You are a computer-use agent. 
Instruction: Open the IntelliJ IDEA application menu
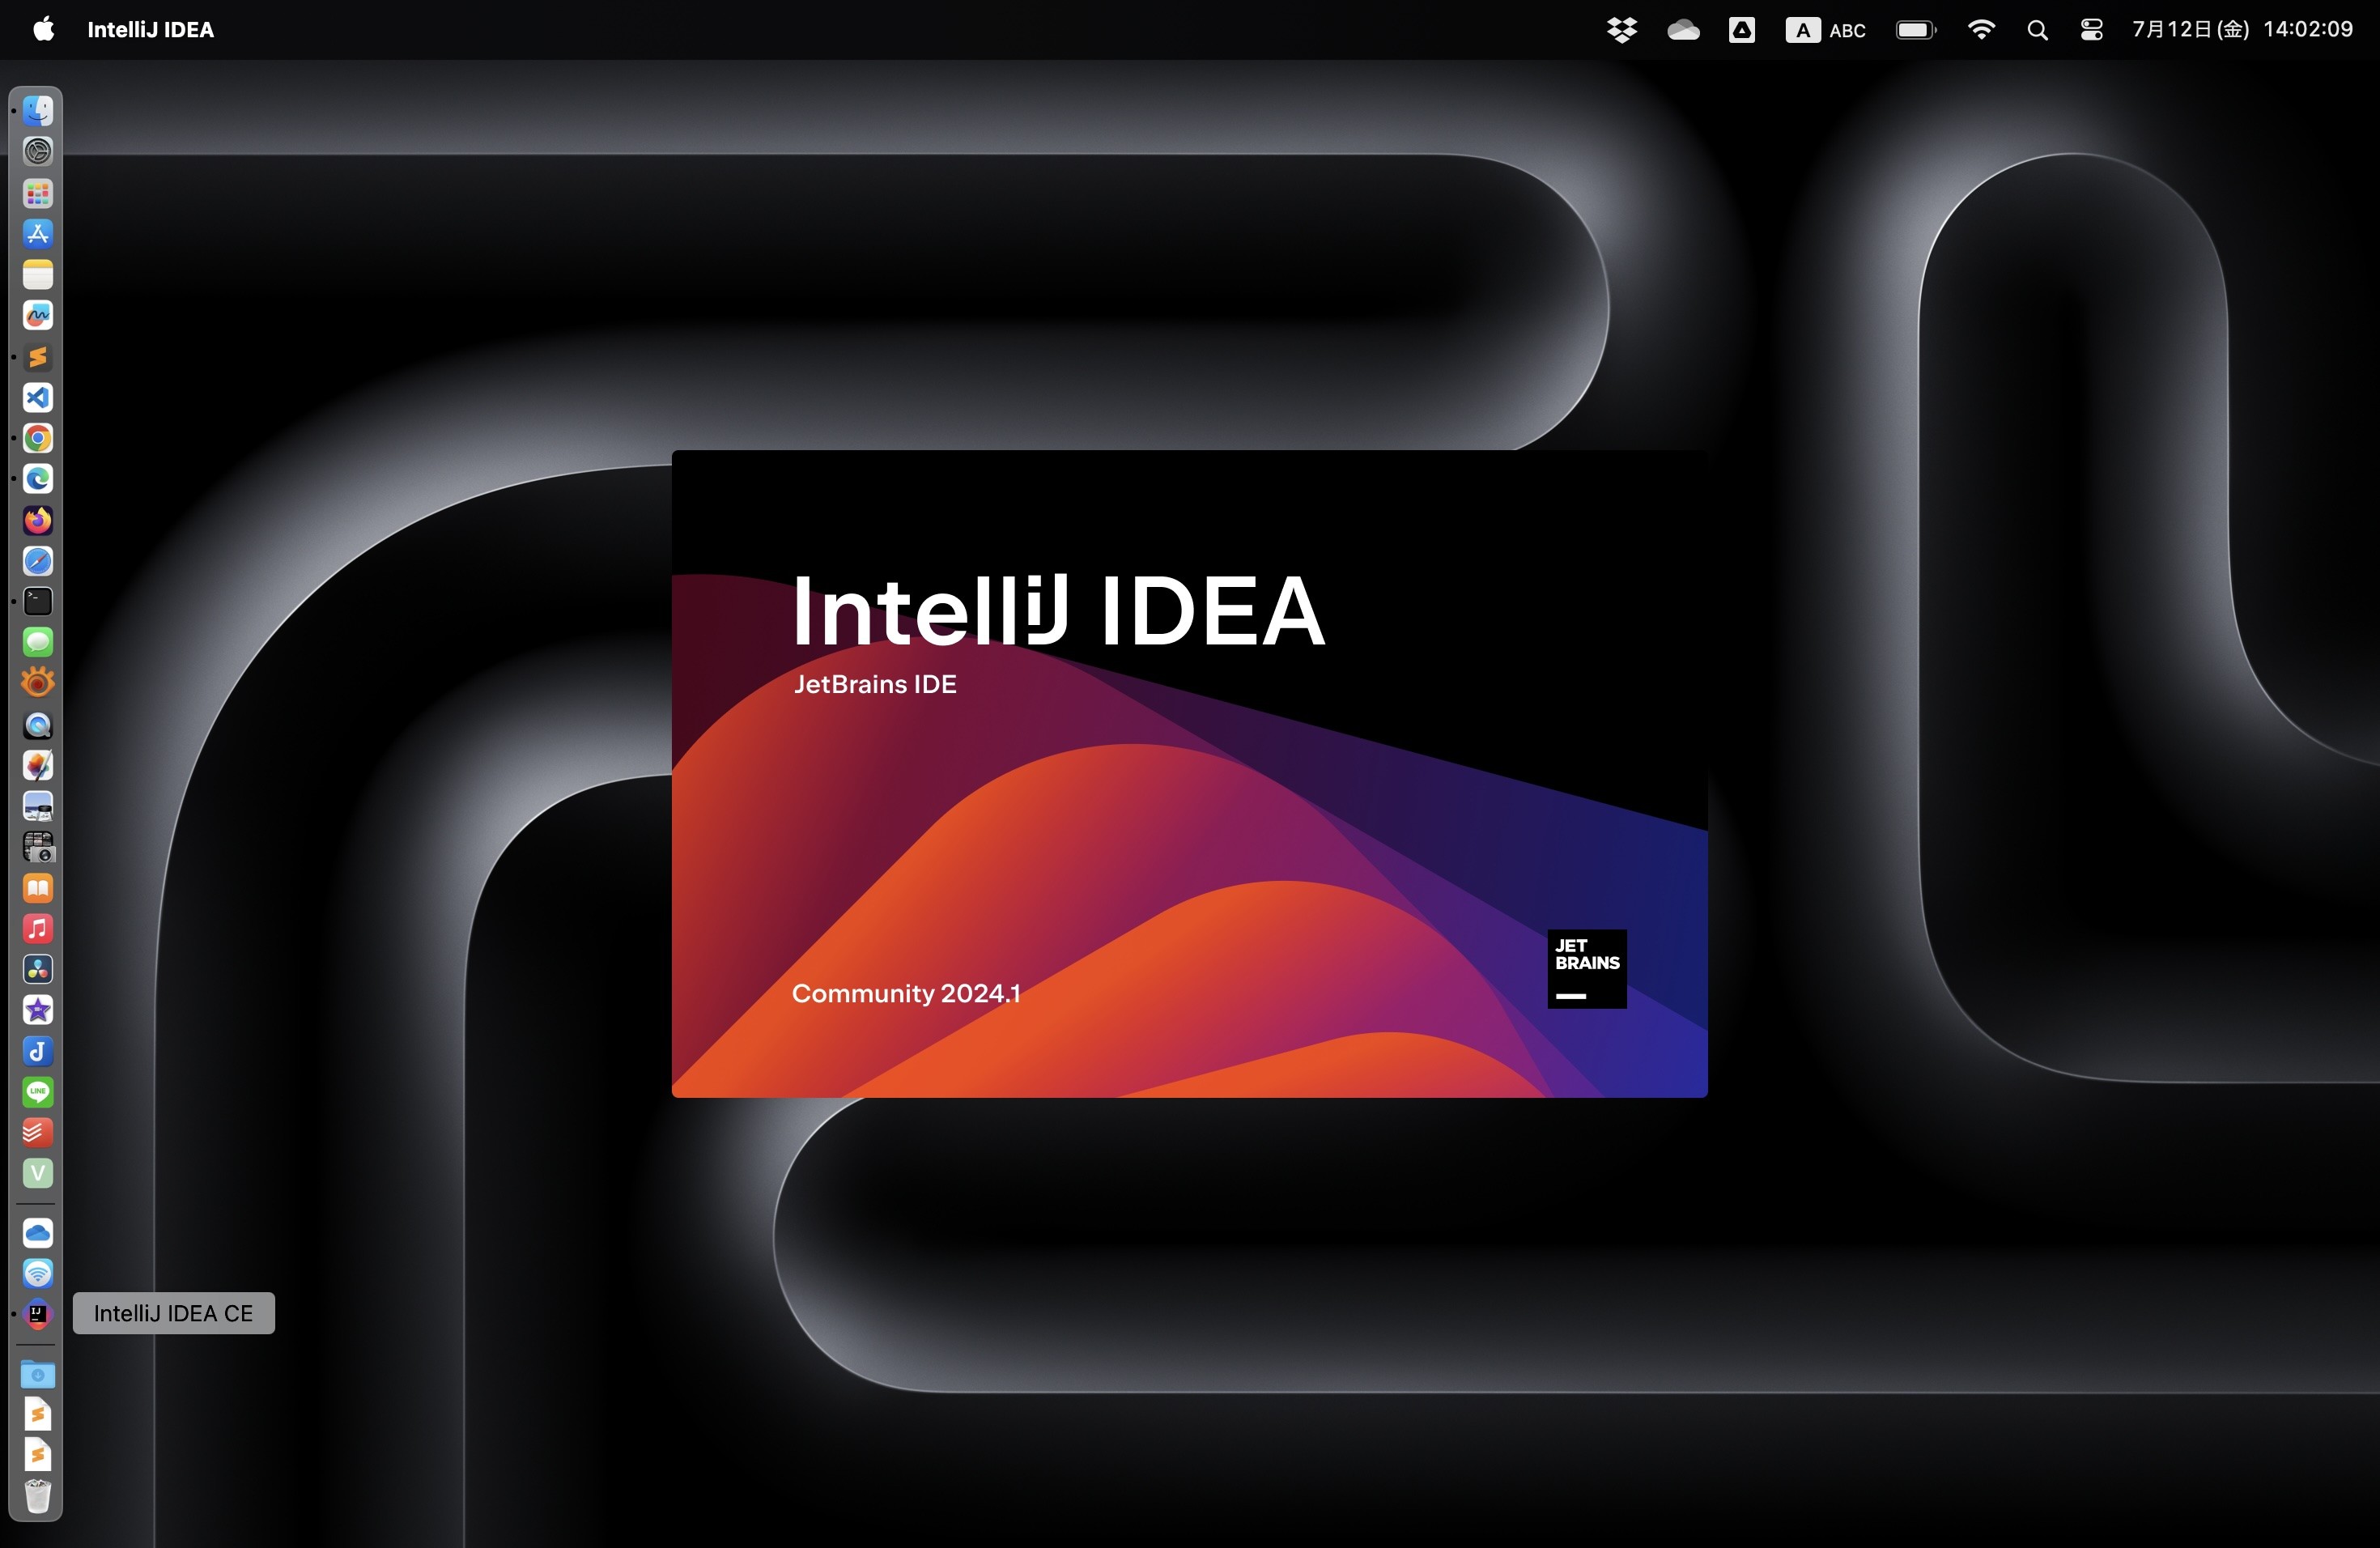[151, 30]
